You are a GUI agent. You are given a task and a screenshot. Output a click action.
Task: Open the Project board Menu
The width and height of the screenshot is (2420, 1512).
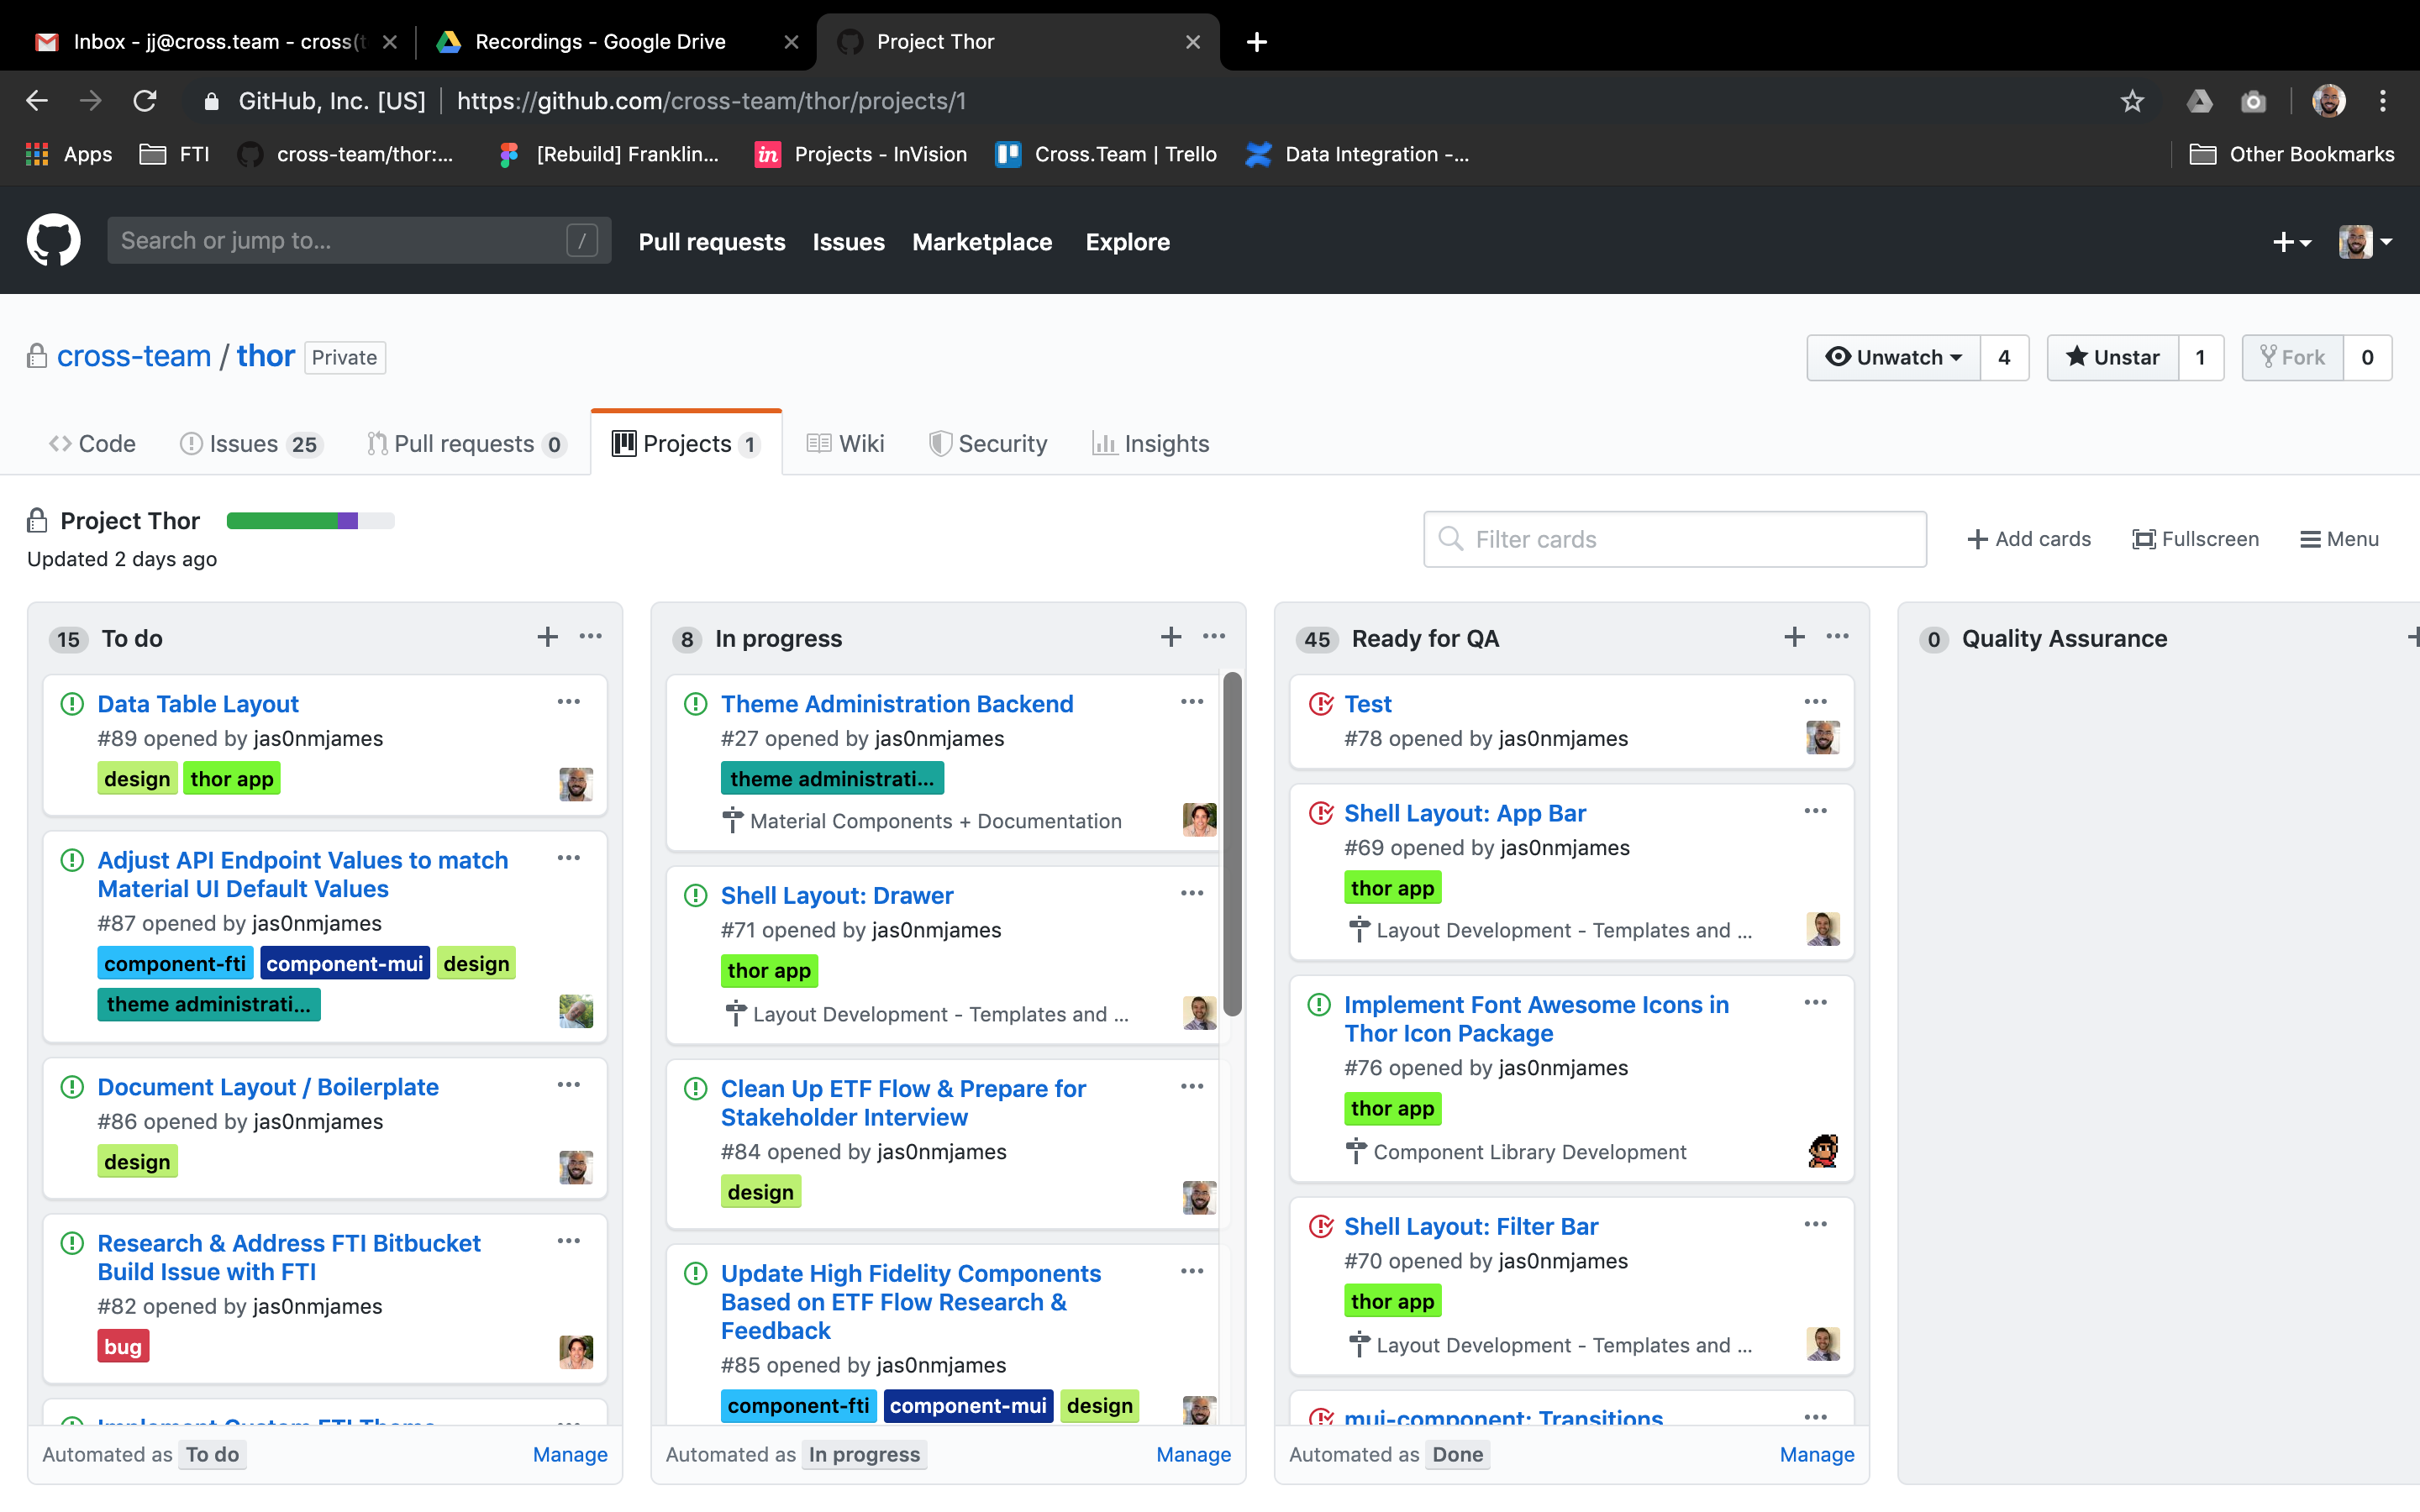point(2339,539)
